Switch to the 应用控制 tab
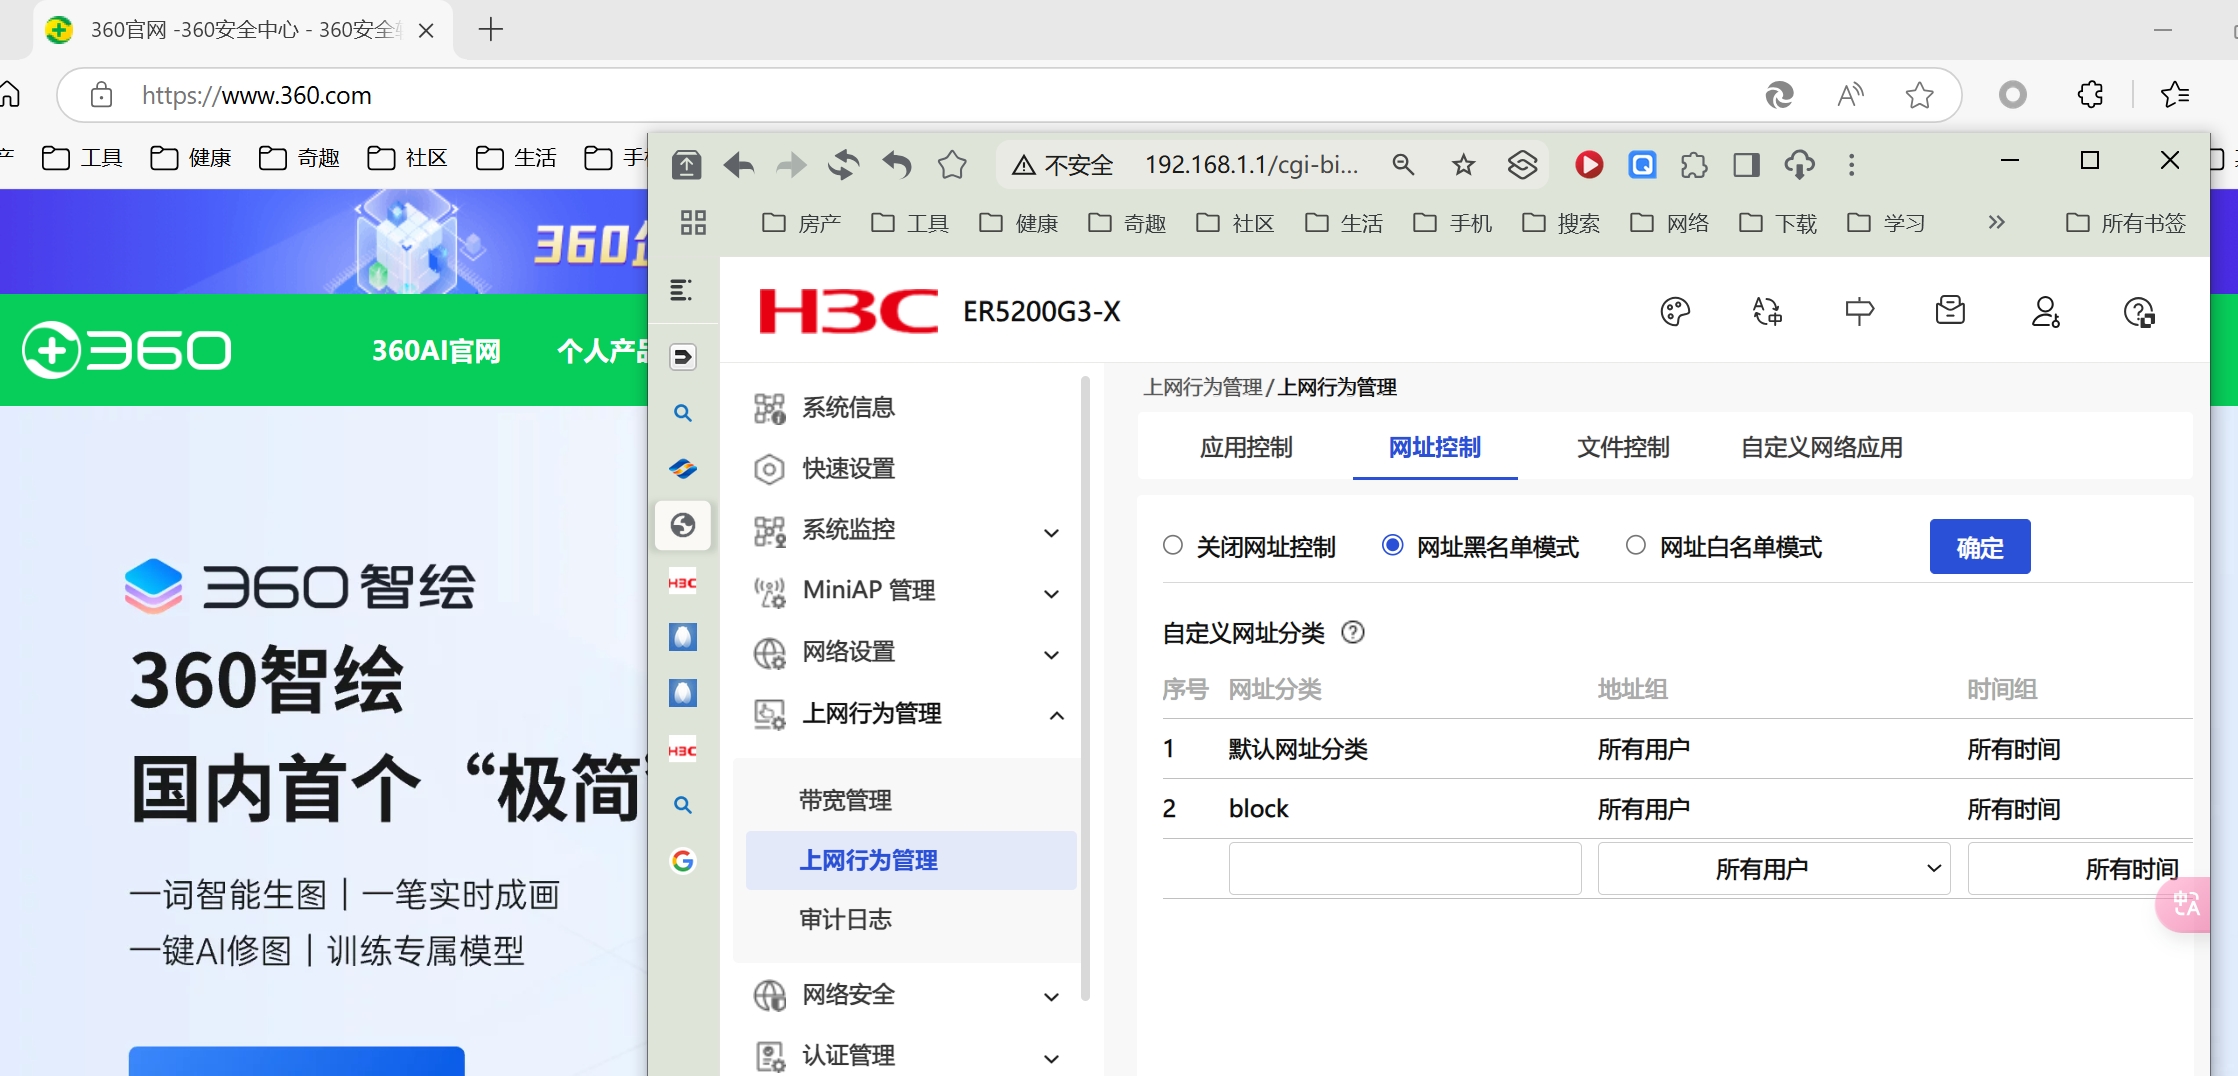 point(1246,448)
